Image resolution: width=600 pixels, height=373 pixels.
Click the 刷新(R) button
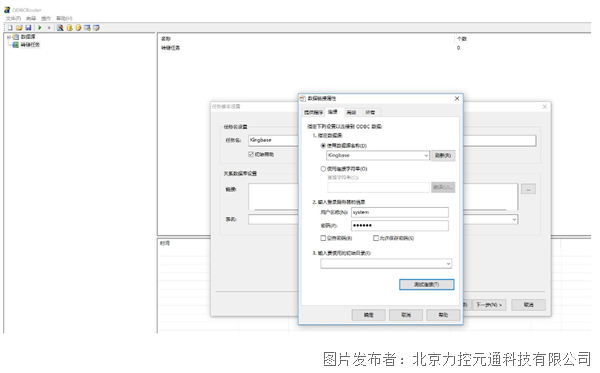(x=443, y=155)
